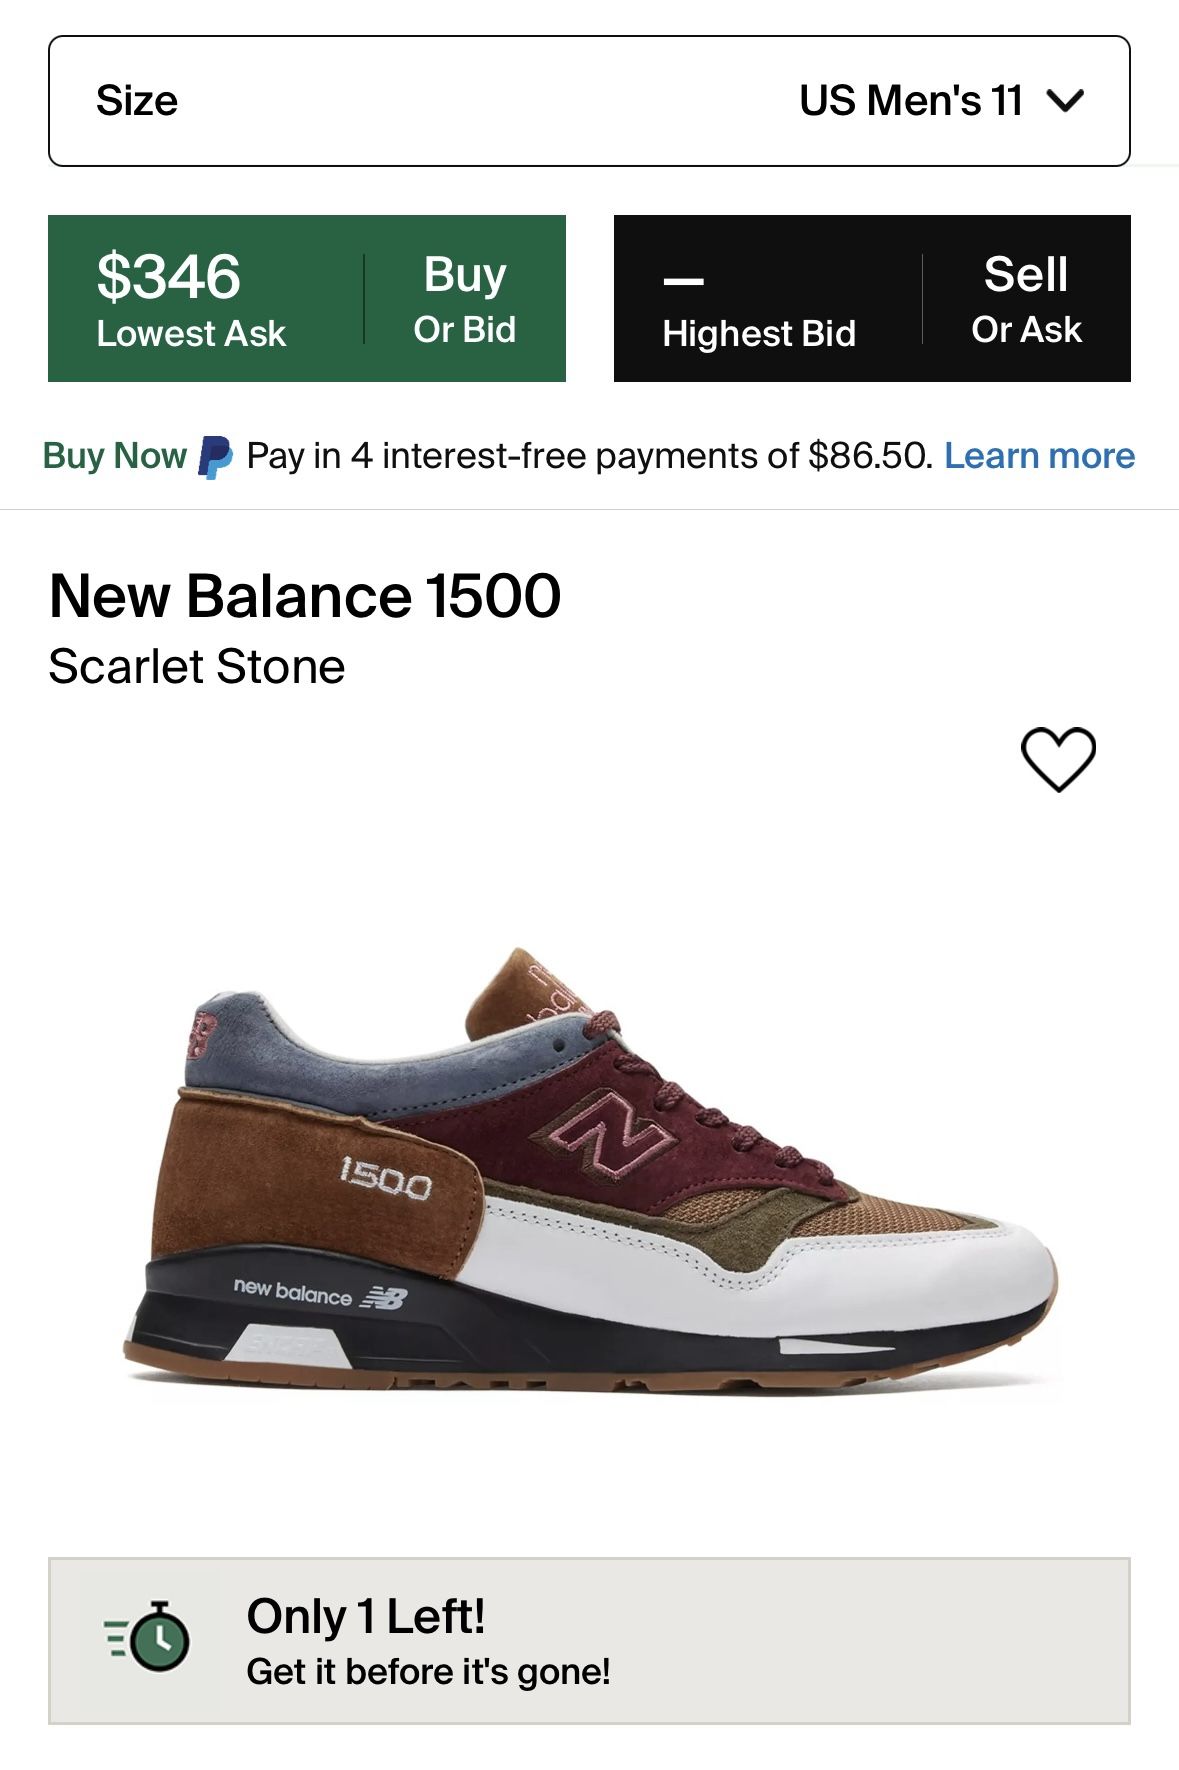
Task: Click the Buy Or Bid button
Action: [x=466, y=297]
